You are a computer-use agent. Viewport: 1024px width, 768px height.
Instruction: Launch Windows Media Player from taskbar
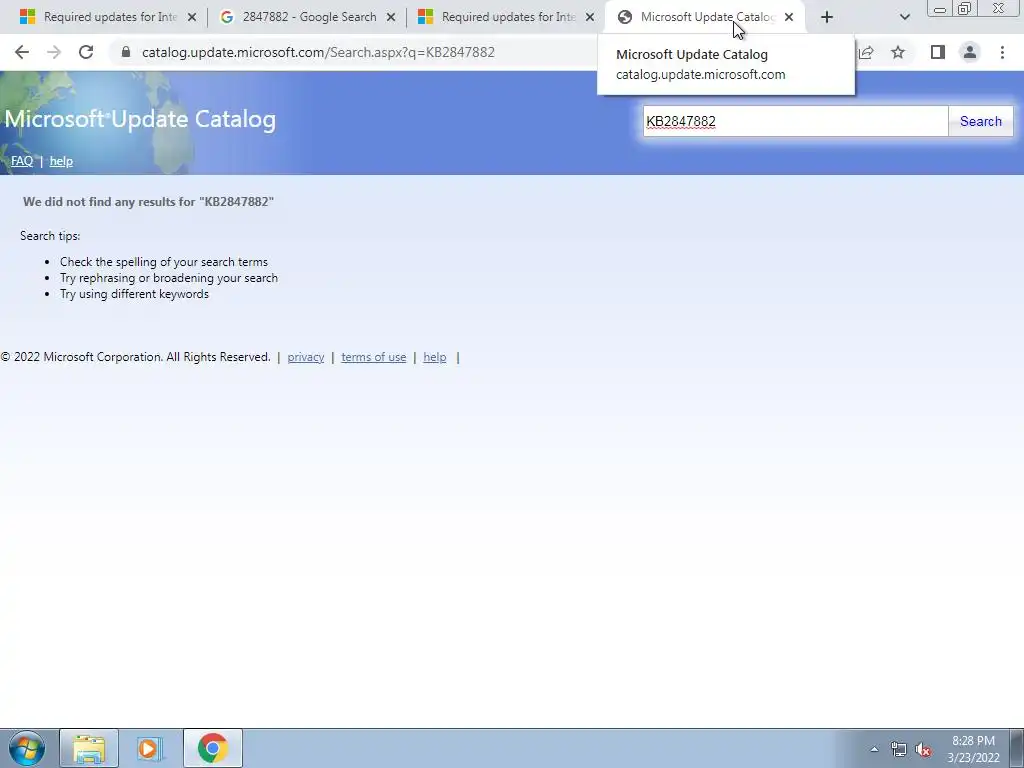pyautogui.click(x=150, y=748)
